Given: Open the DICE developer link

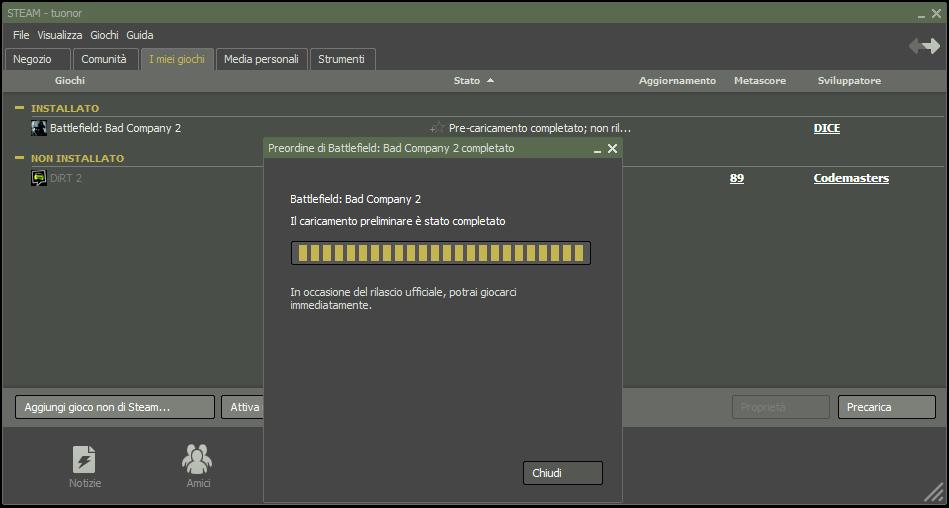Looking at the screenshot, I should (827, 128).
